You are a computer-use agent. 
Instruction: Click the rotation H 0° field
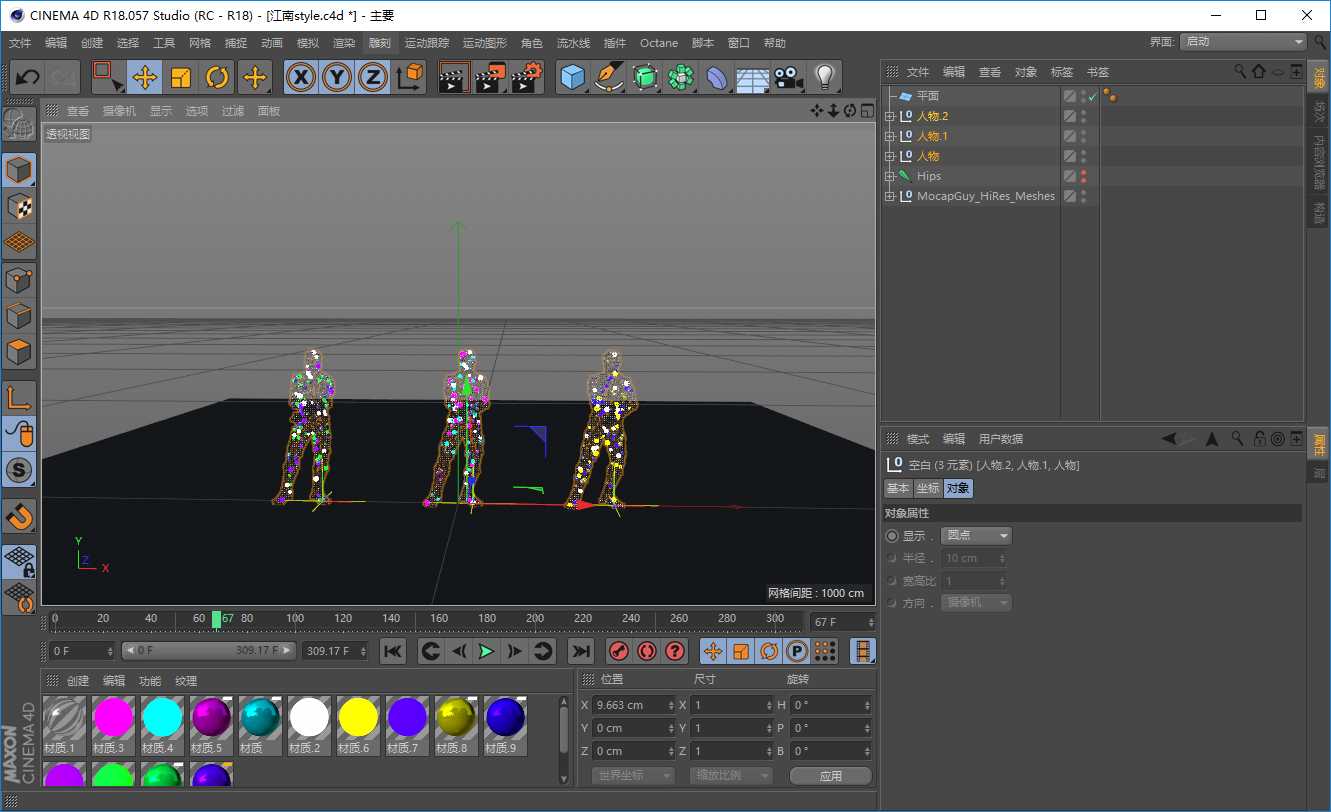(x=830, y=705)
